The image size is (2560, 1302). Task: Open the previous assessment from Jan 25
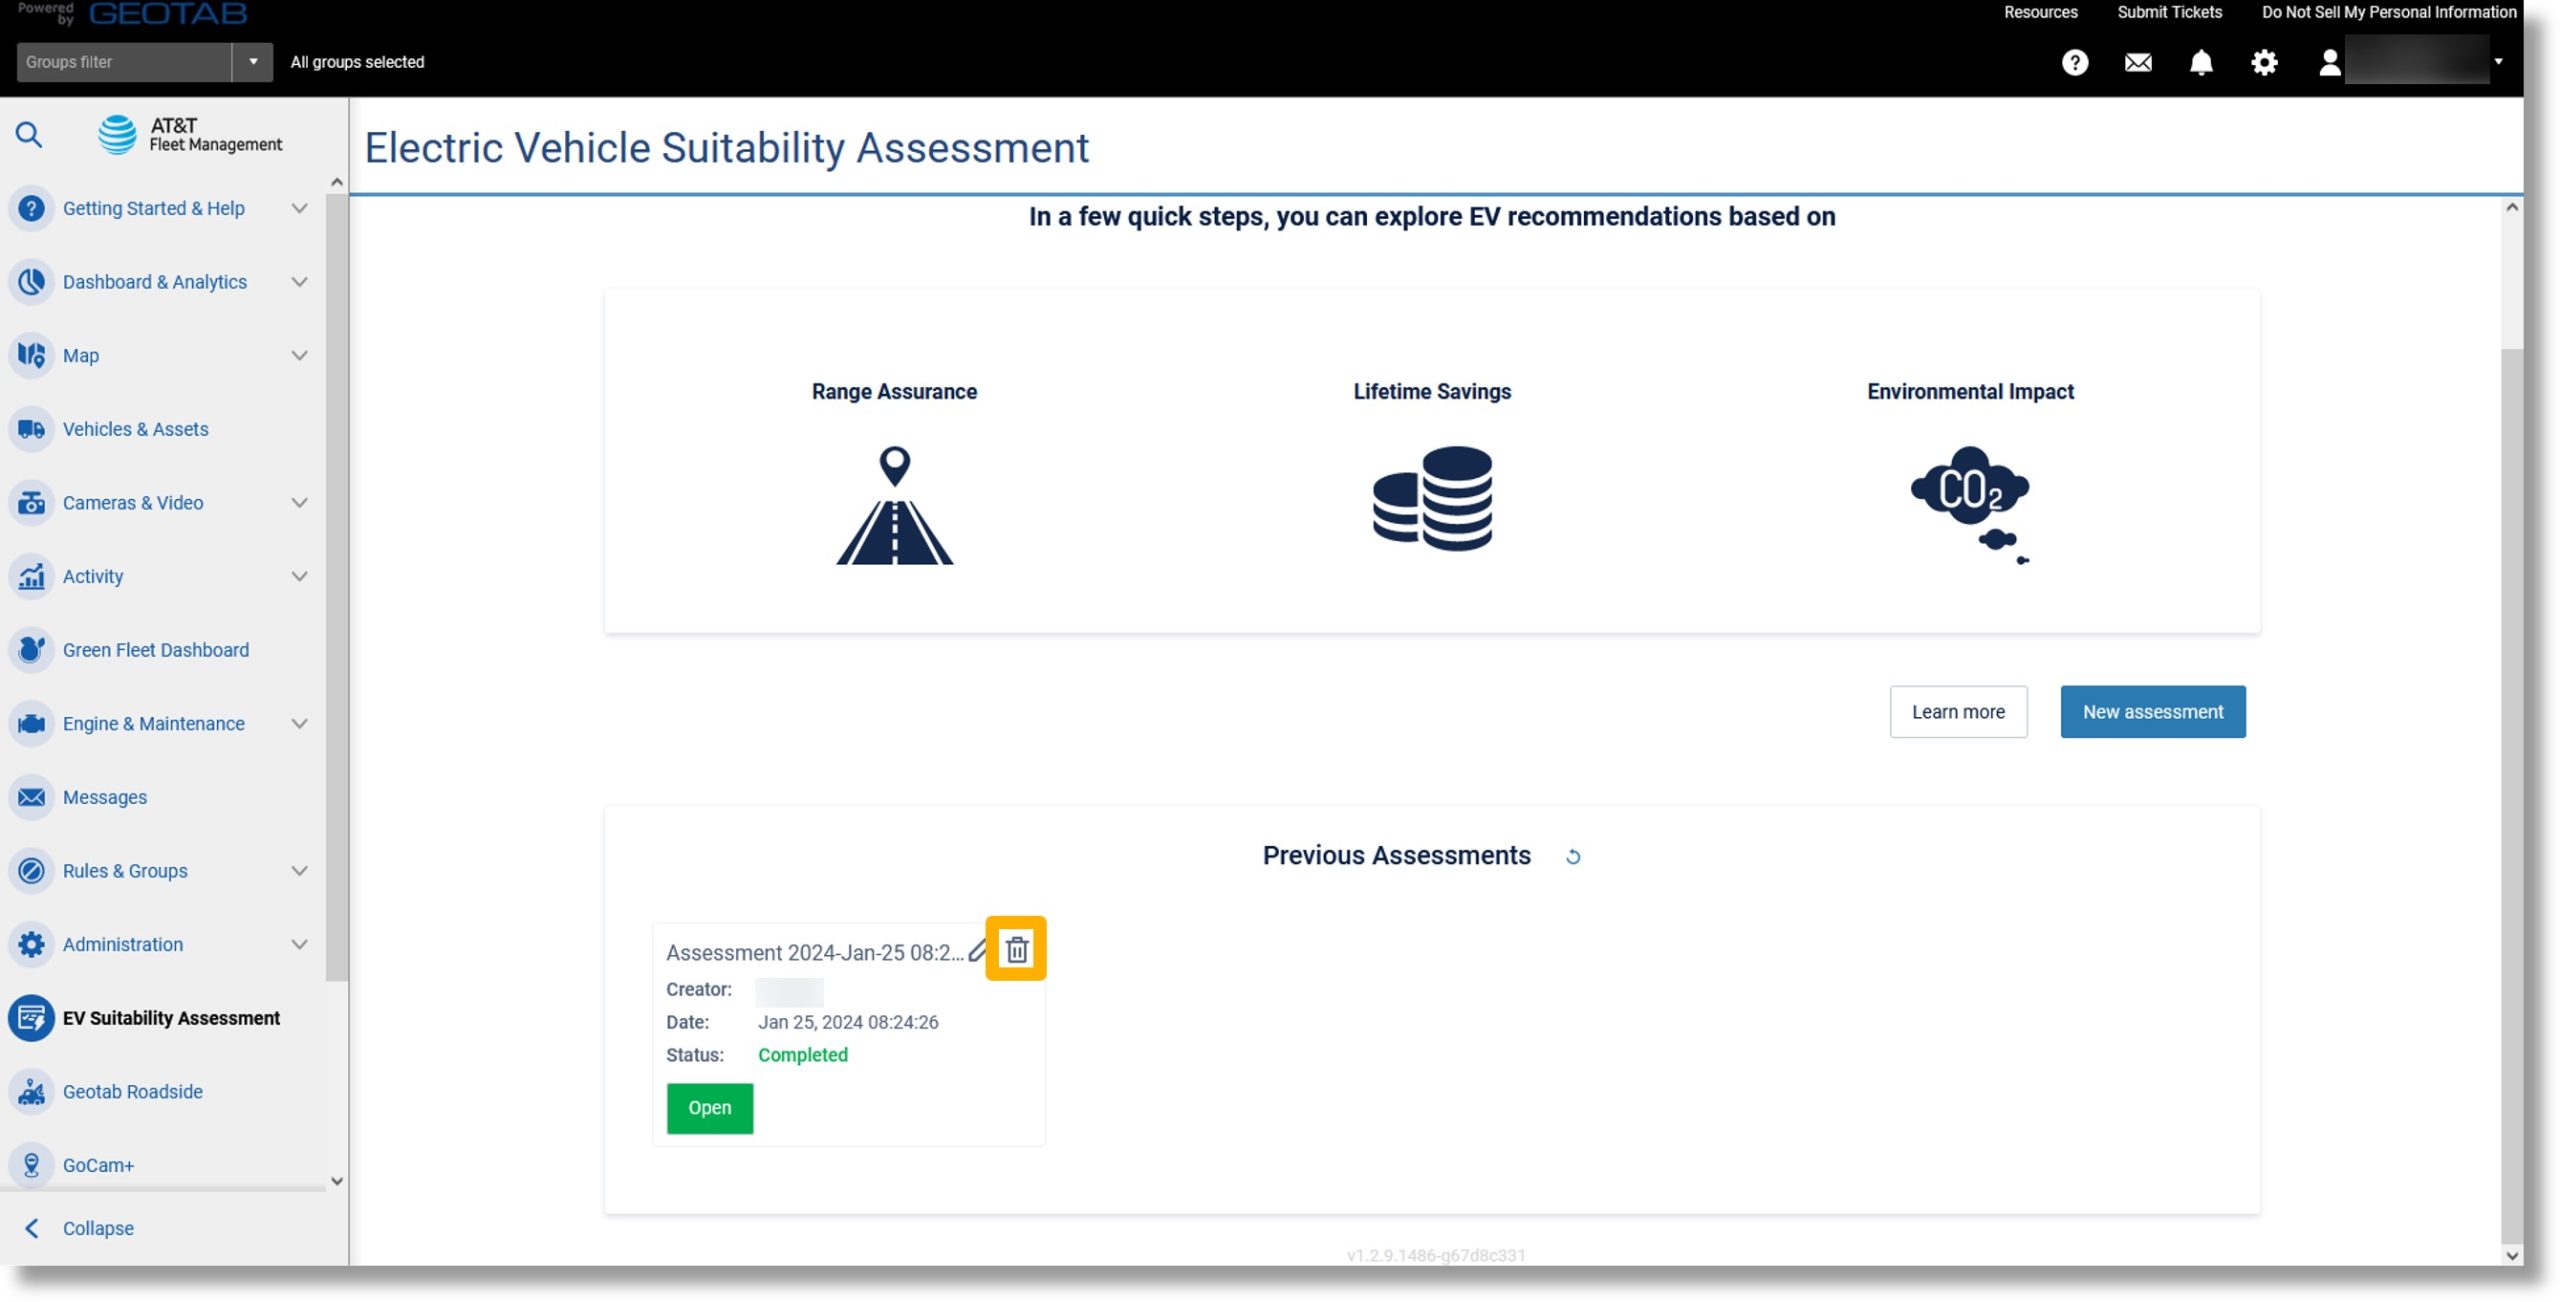709,1108
